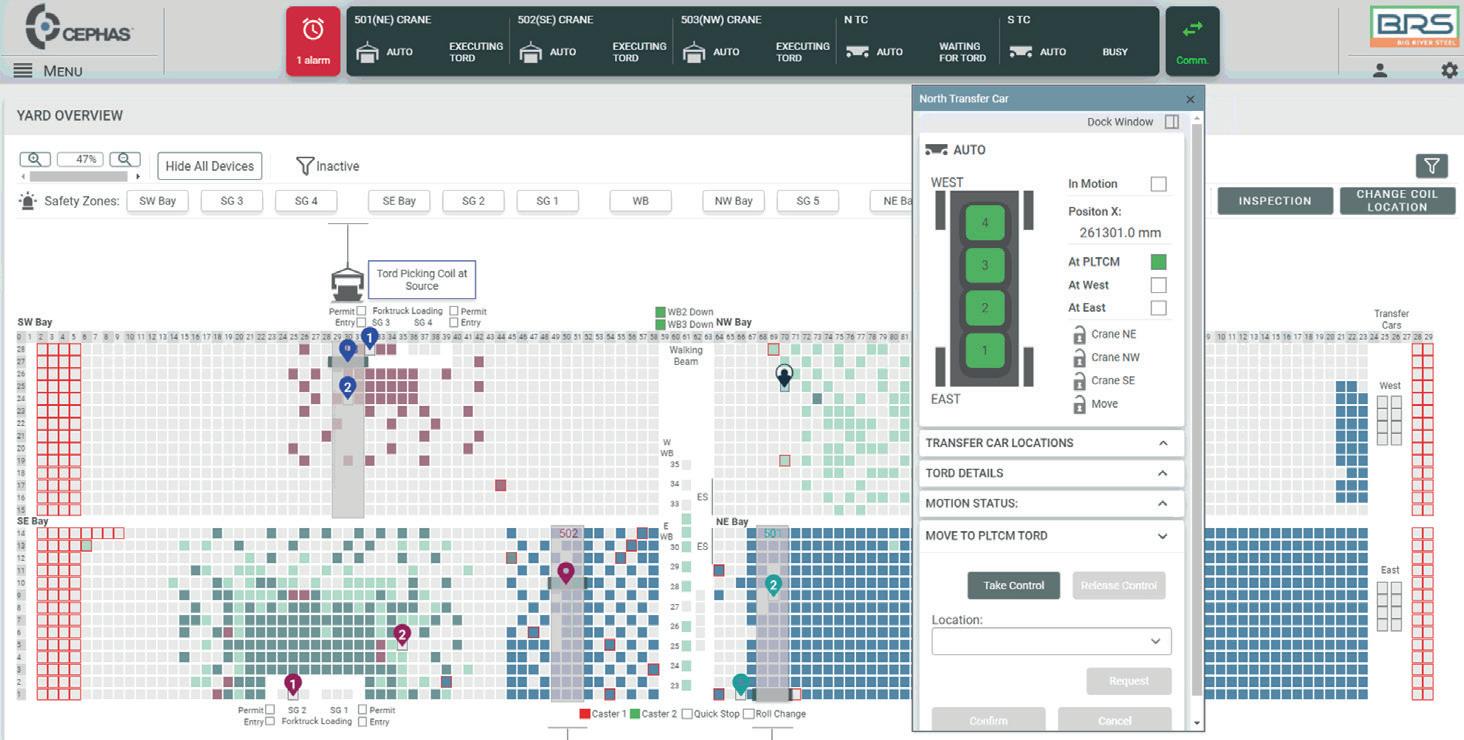
Task: Select magenta pin 1 in SE Bay
Action: coord(293,685)
